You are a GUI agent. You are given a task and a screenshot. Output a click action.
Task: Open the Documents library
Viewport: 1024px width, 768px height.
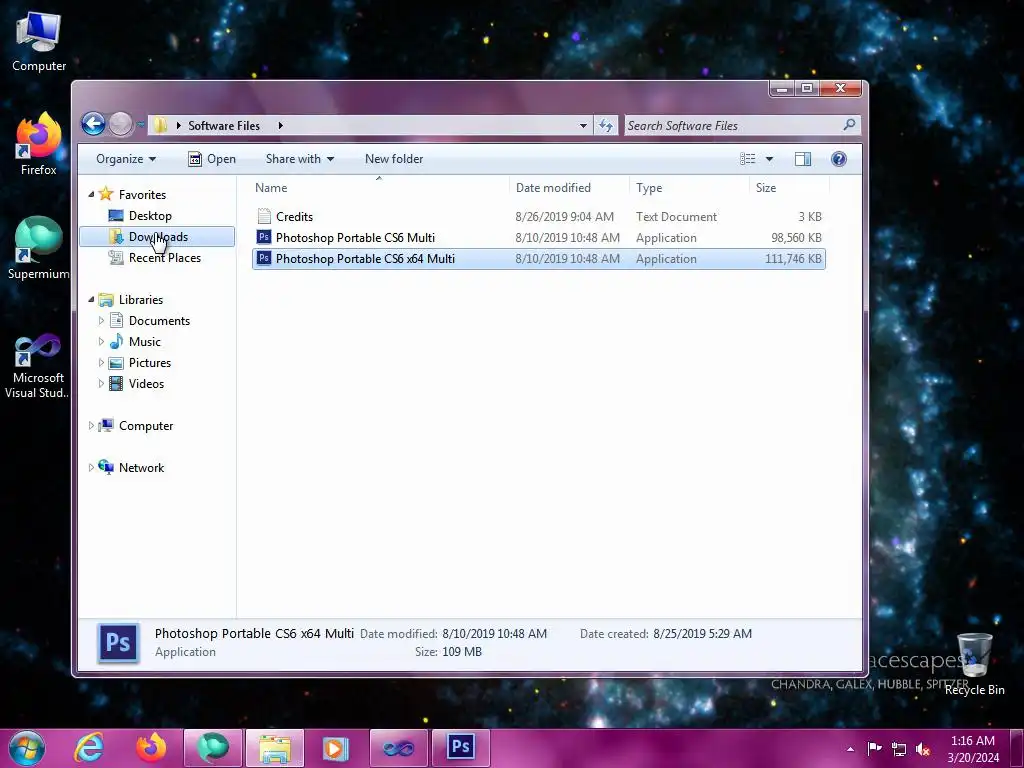pos(159,321)
